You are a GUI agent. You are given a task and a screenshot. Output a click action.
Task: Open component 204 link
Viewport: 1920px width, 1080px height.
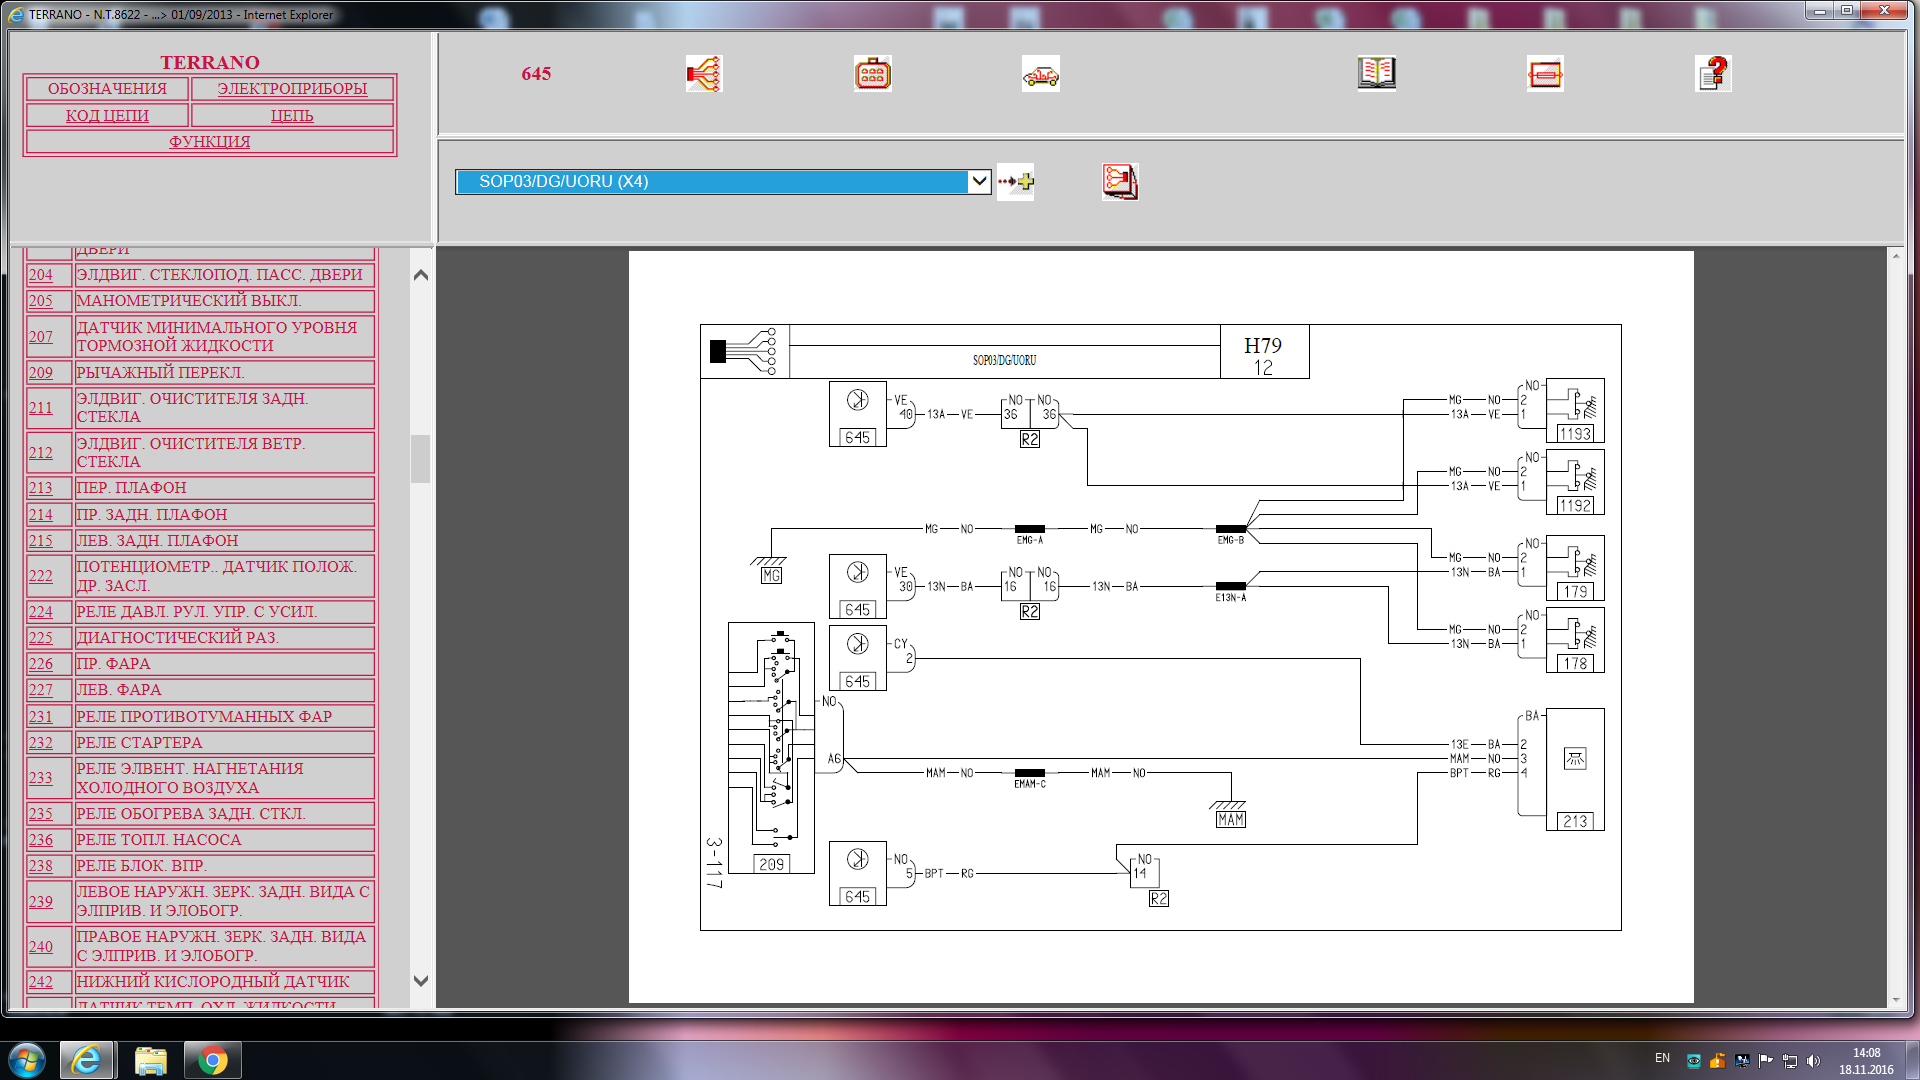[x=41, y=275]
